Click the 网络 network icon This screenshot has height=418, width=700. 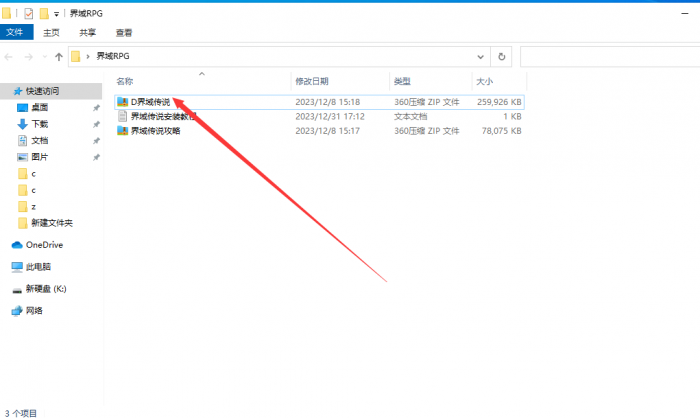[17, 310]
